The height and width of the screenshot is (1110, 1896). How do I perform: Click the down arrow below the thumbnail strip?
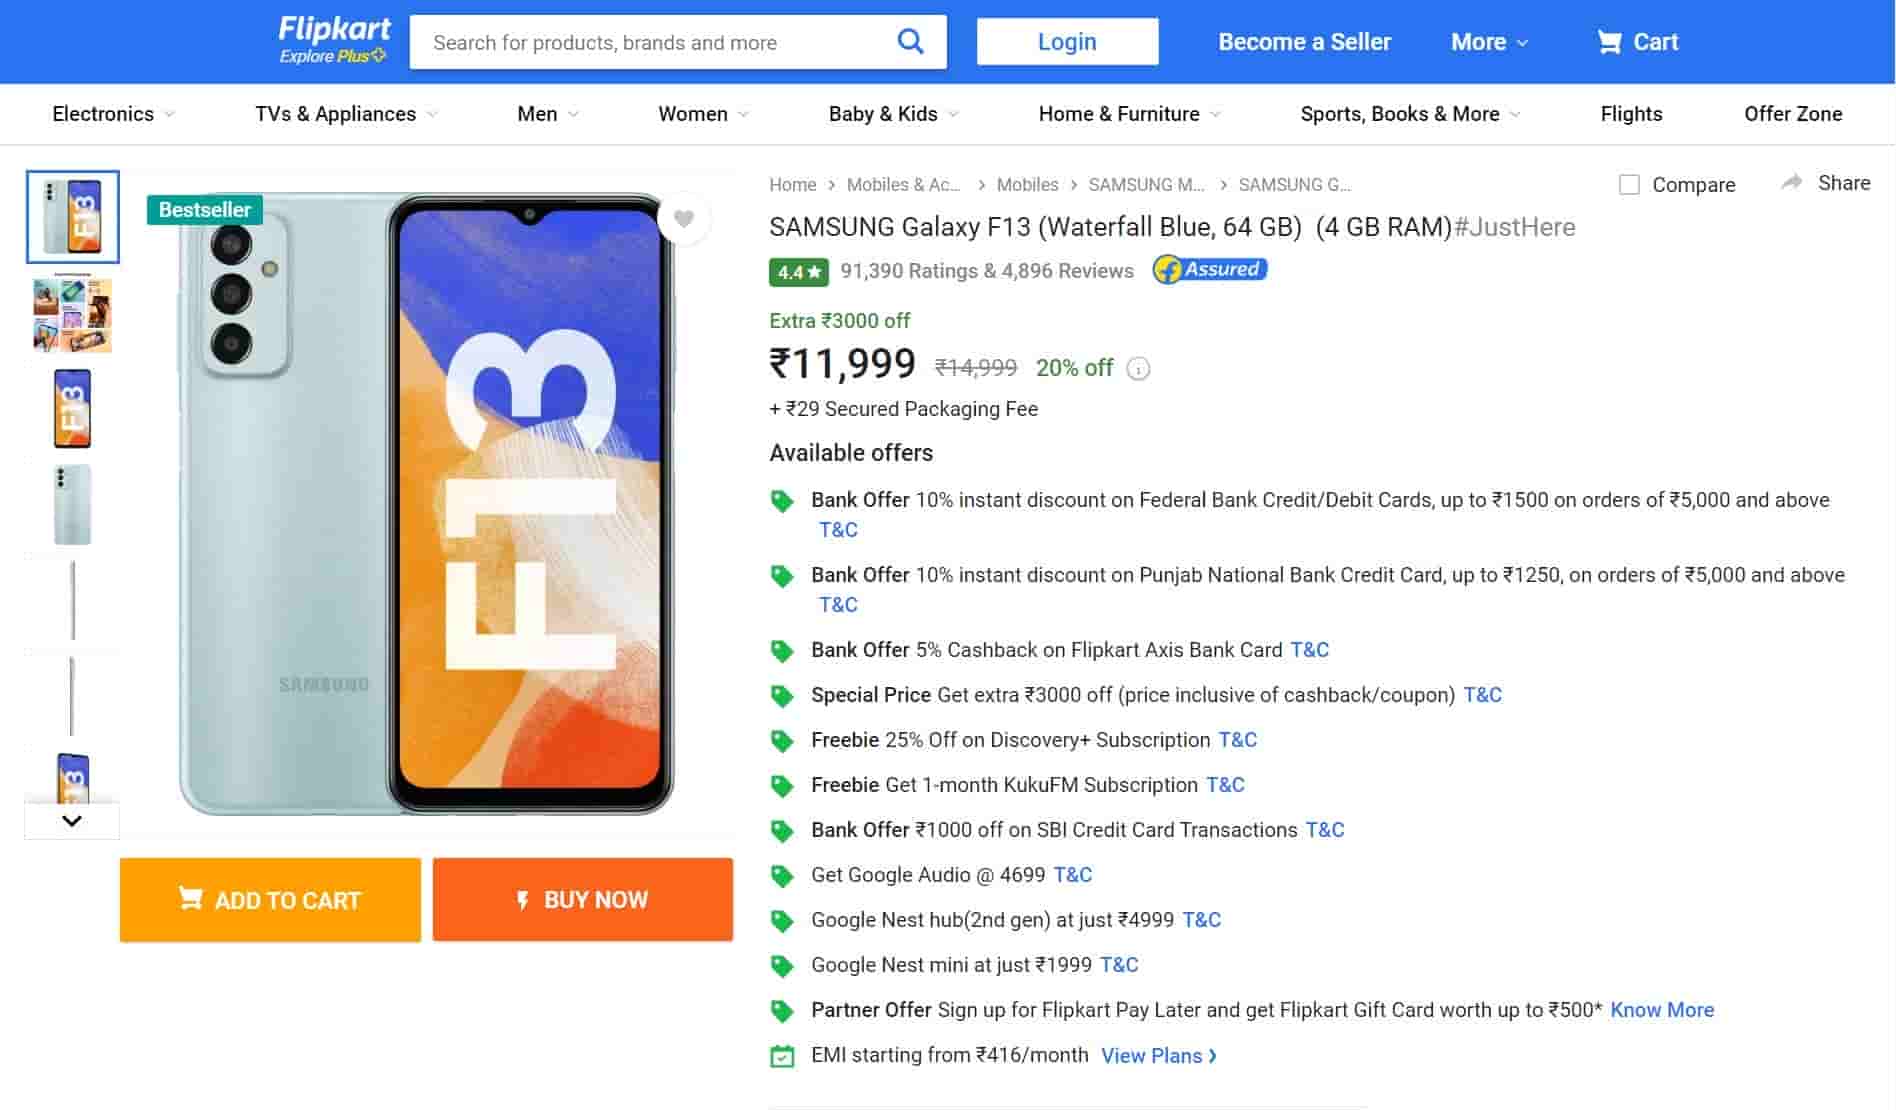(71, 820)
